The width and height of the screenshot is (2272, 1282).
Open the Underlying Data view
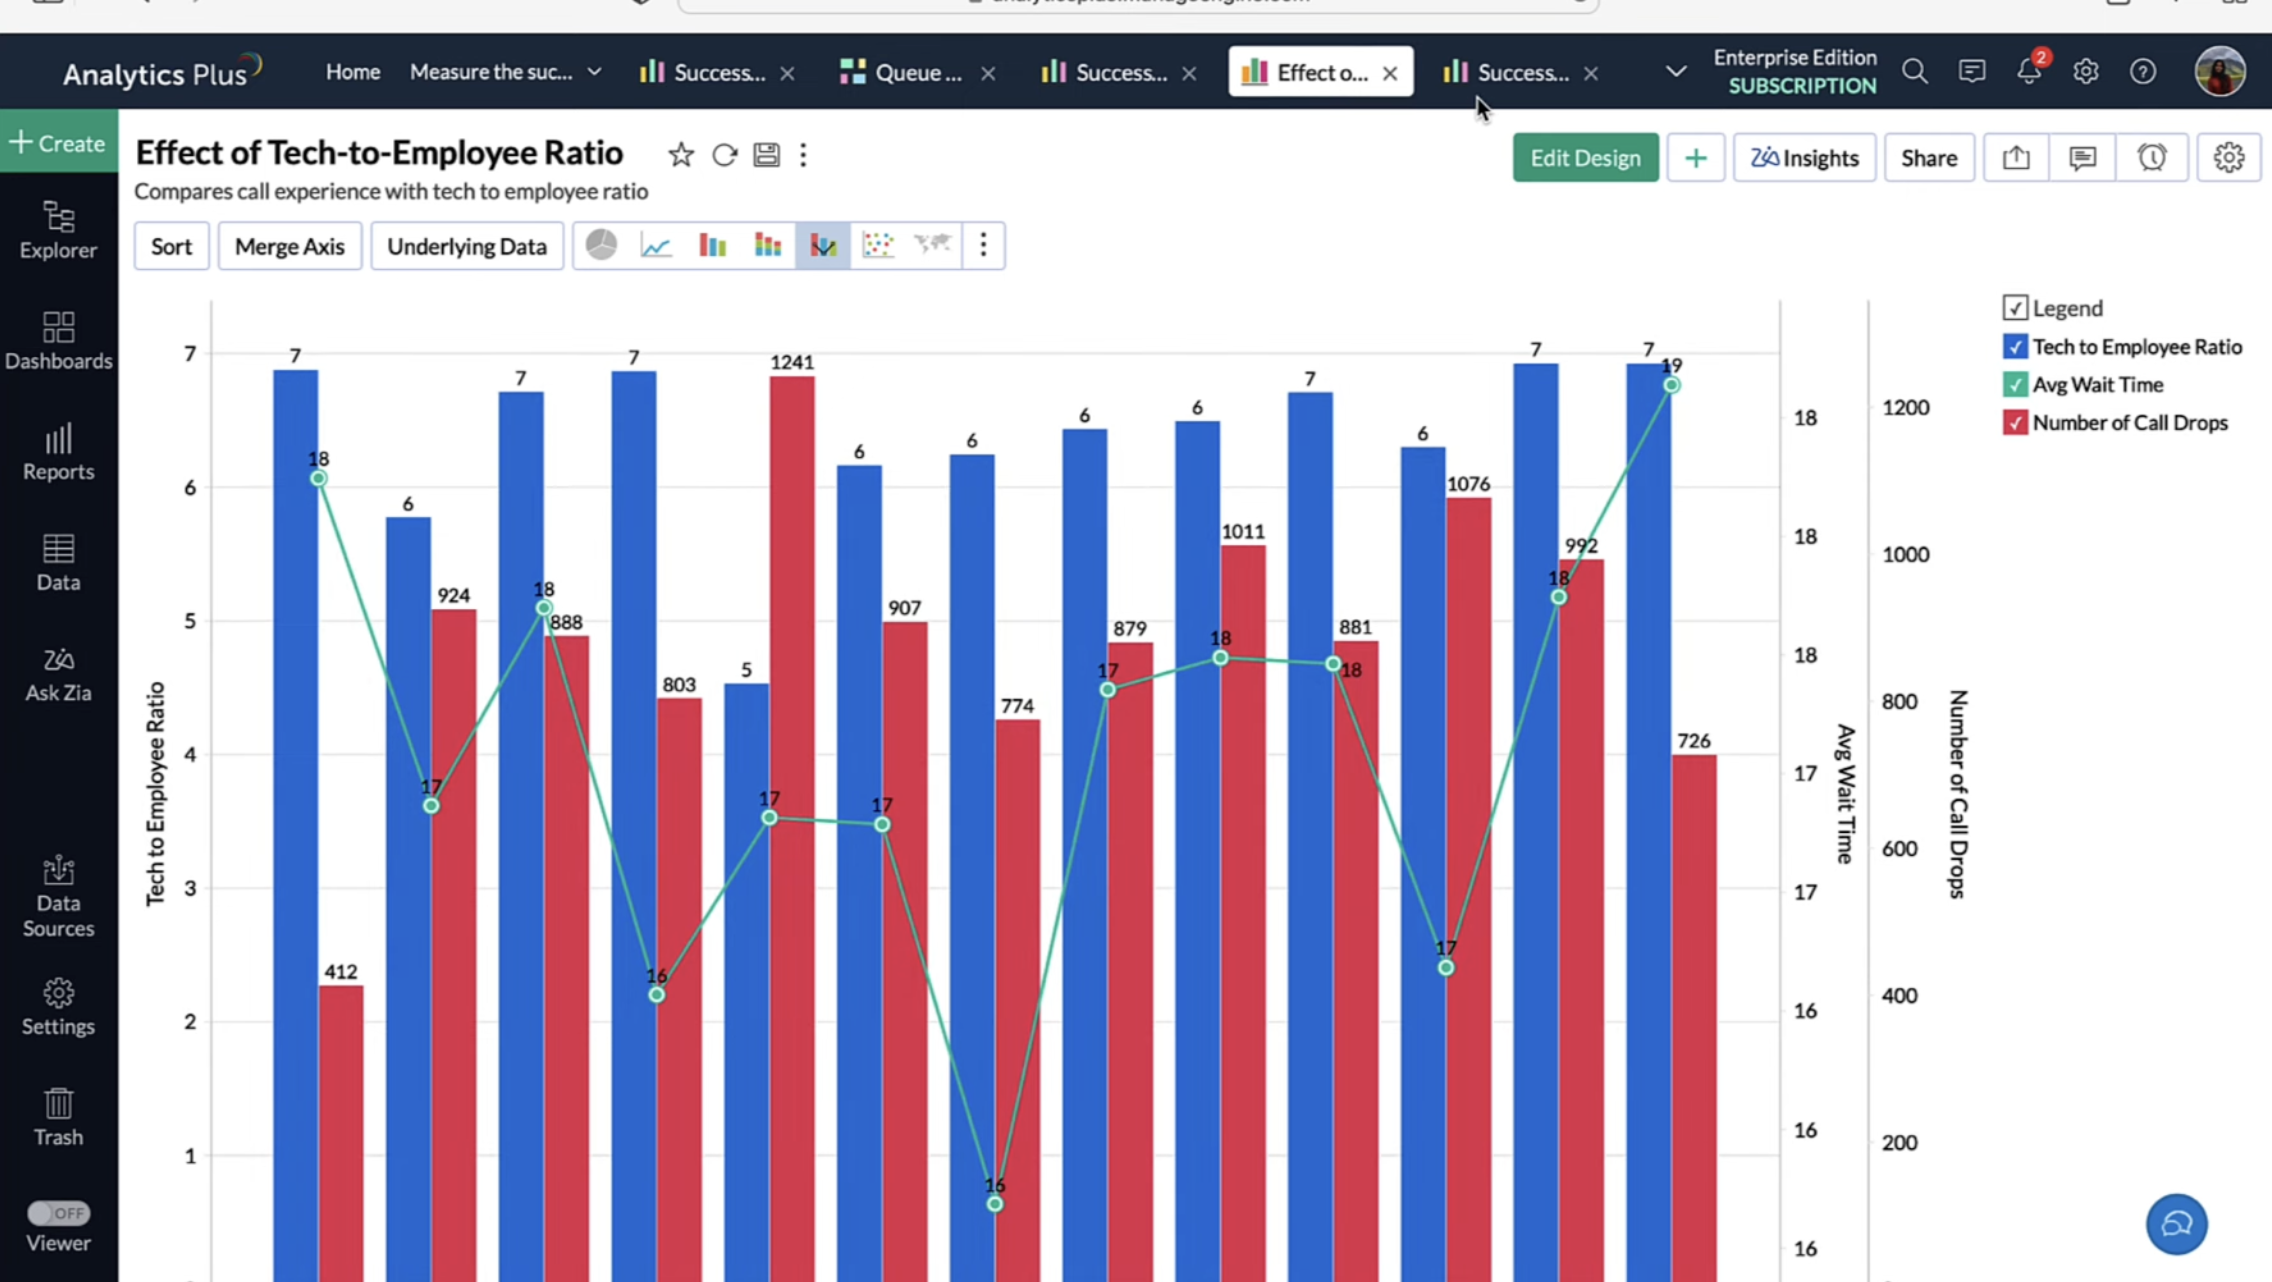467,246
